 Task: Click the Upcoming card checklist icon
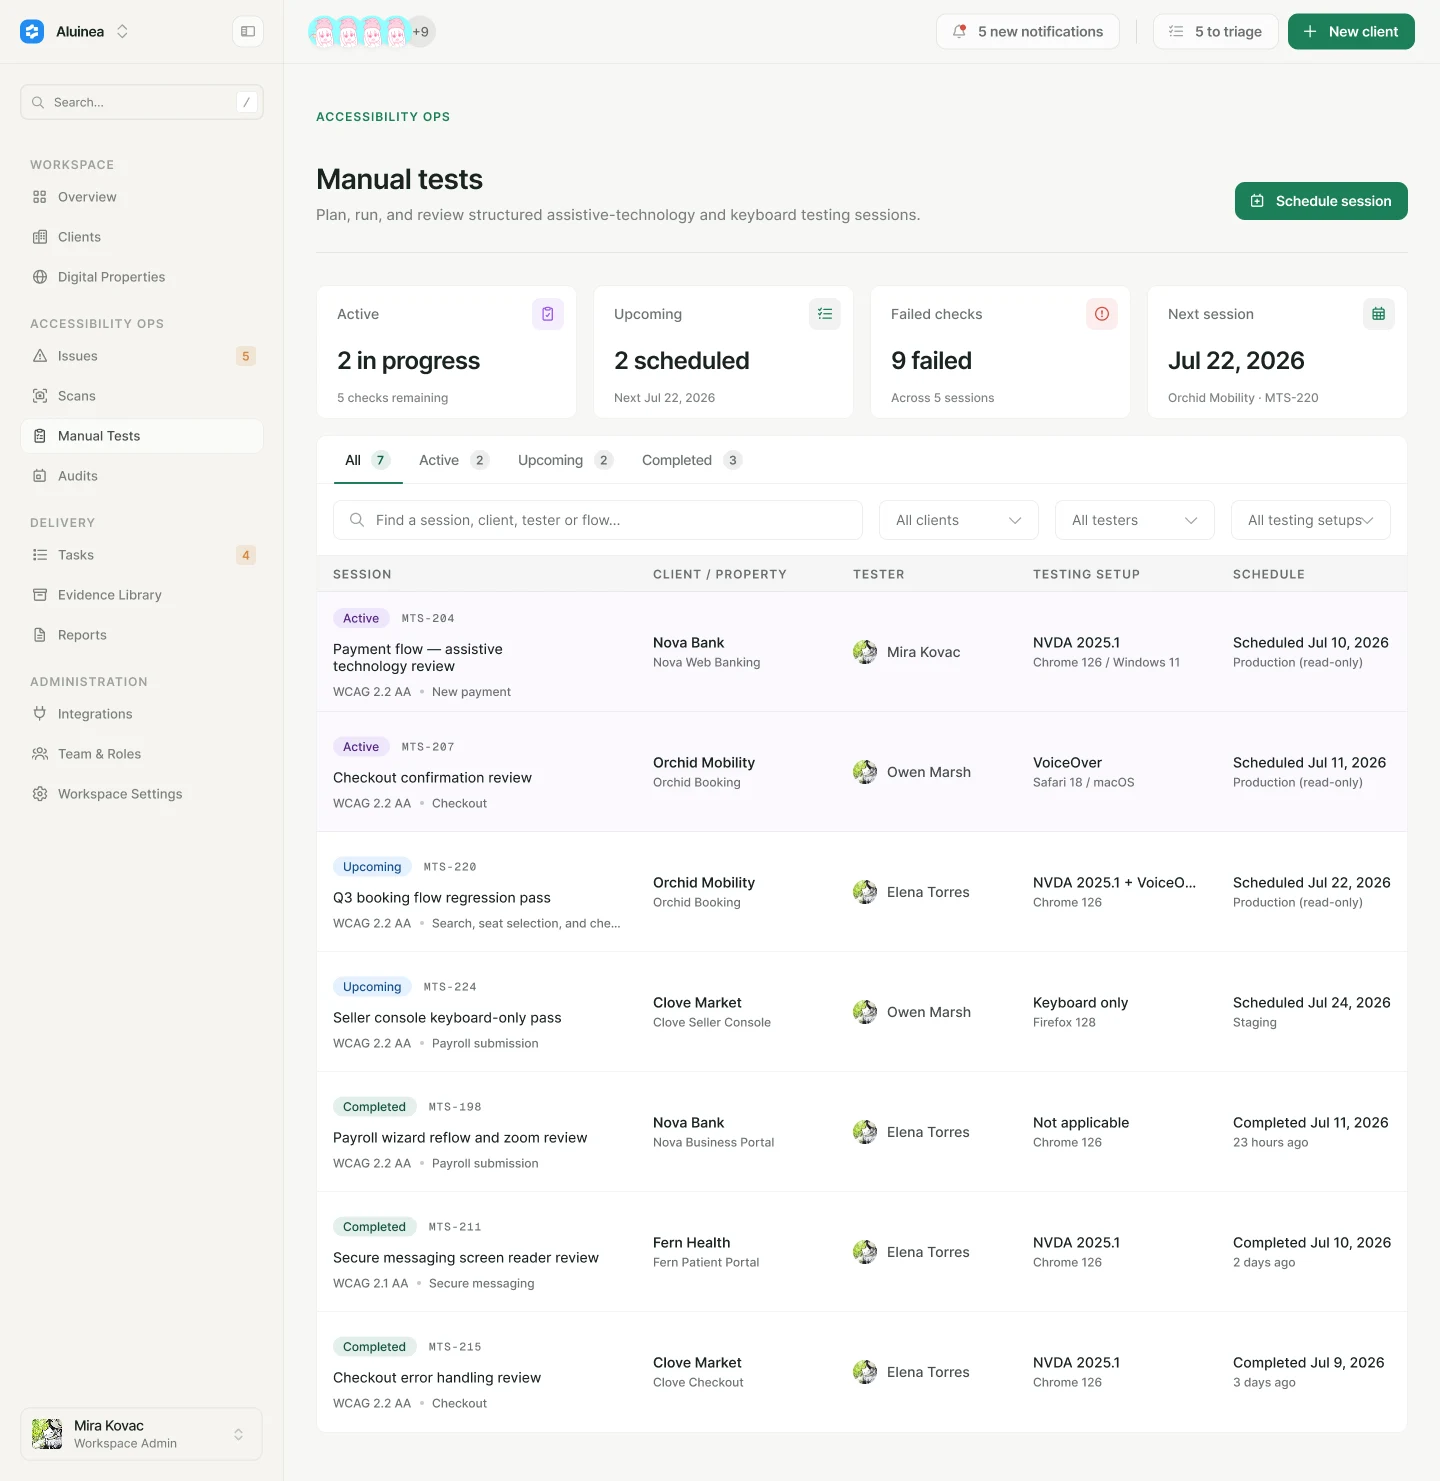pyautogui.click(x=825, y=314)
